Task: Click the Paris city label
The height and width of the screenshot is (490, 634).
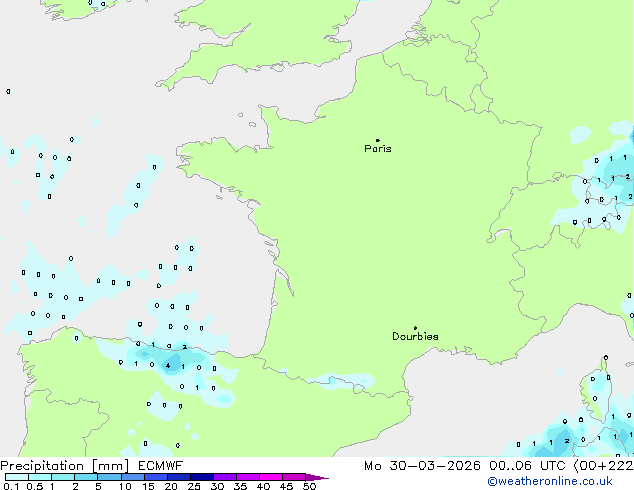Action: coord(378,149)
